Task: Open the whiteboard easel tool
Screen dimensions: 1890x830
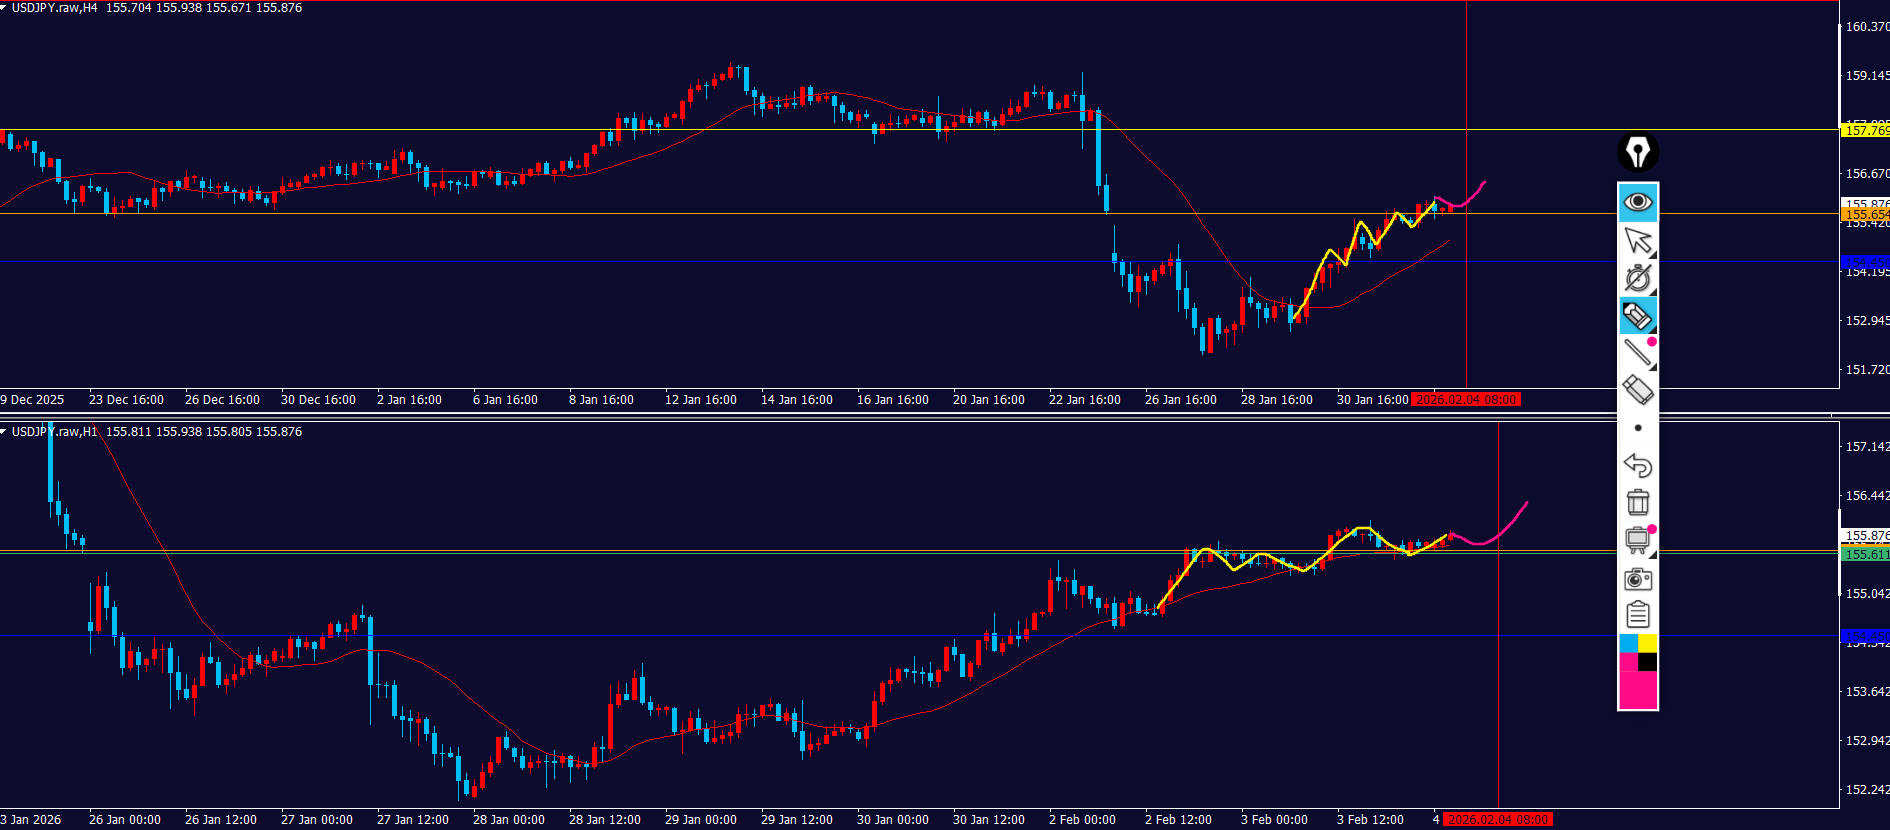Action: tap(1637, 541)
